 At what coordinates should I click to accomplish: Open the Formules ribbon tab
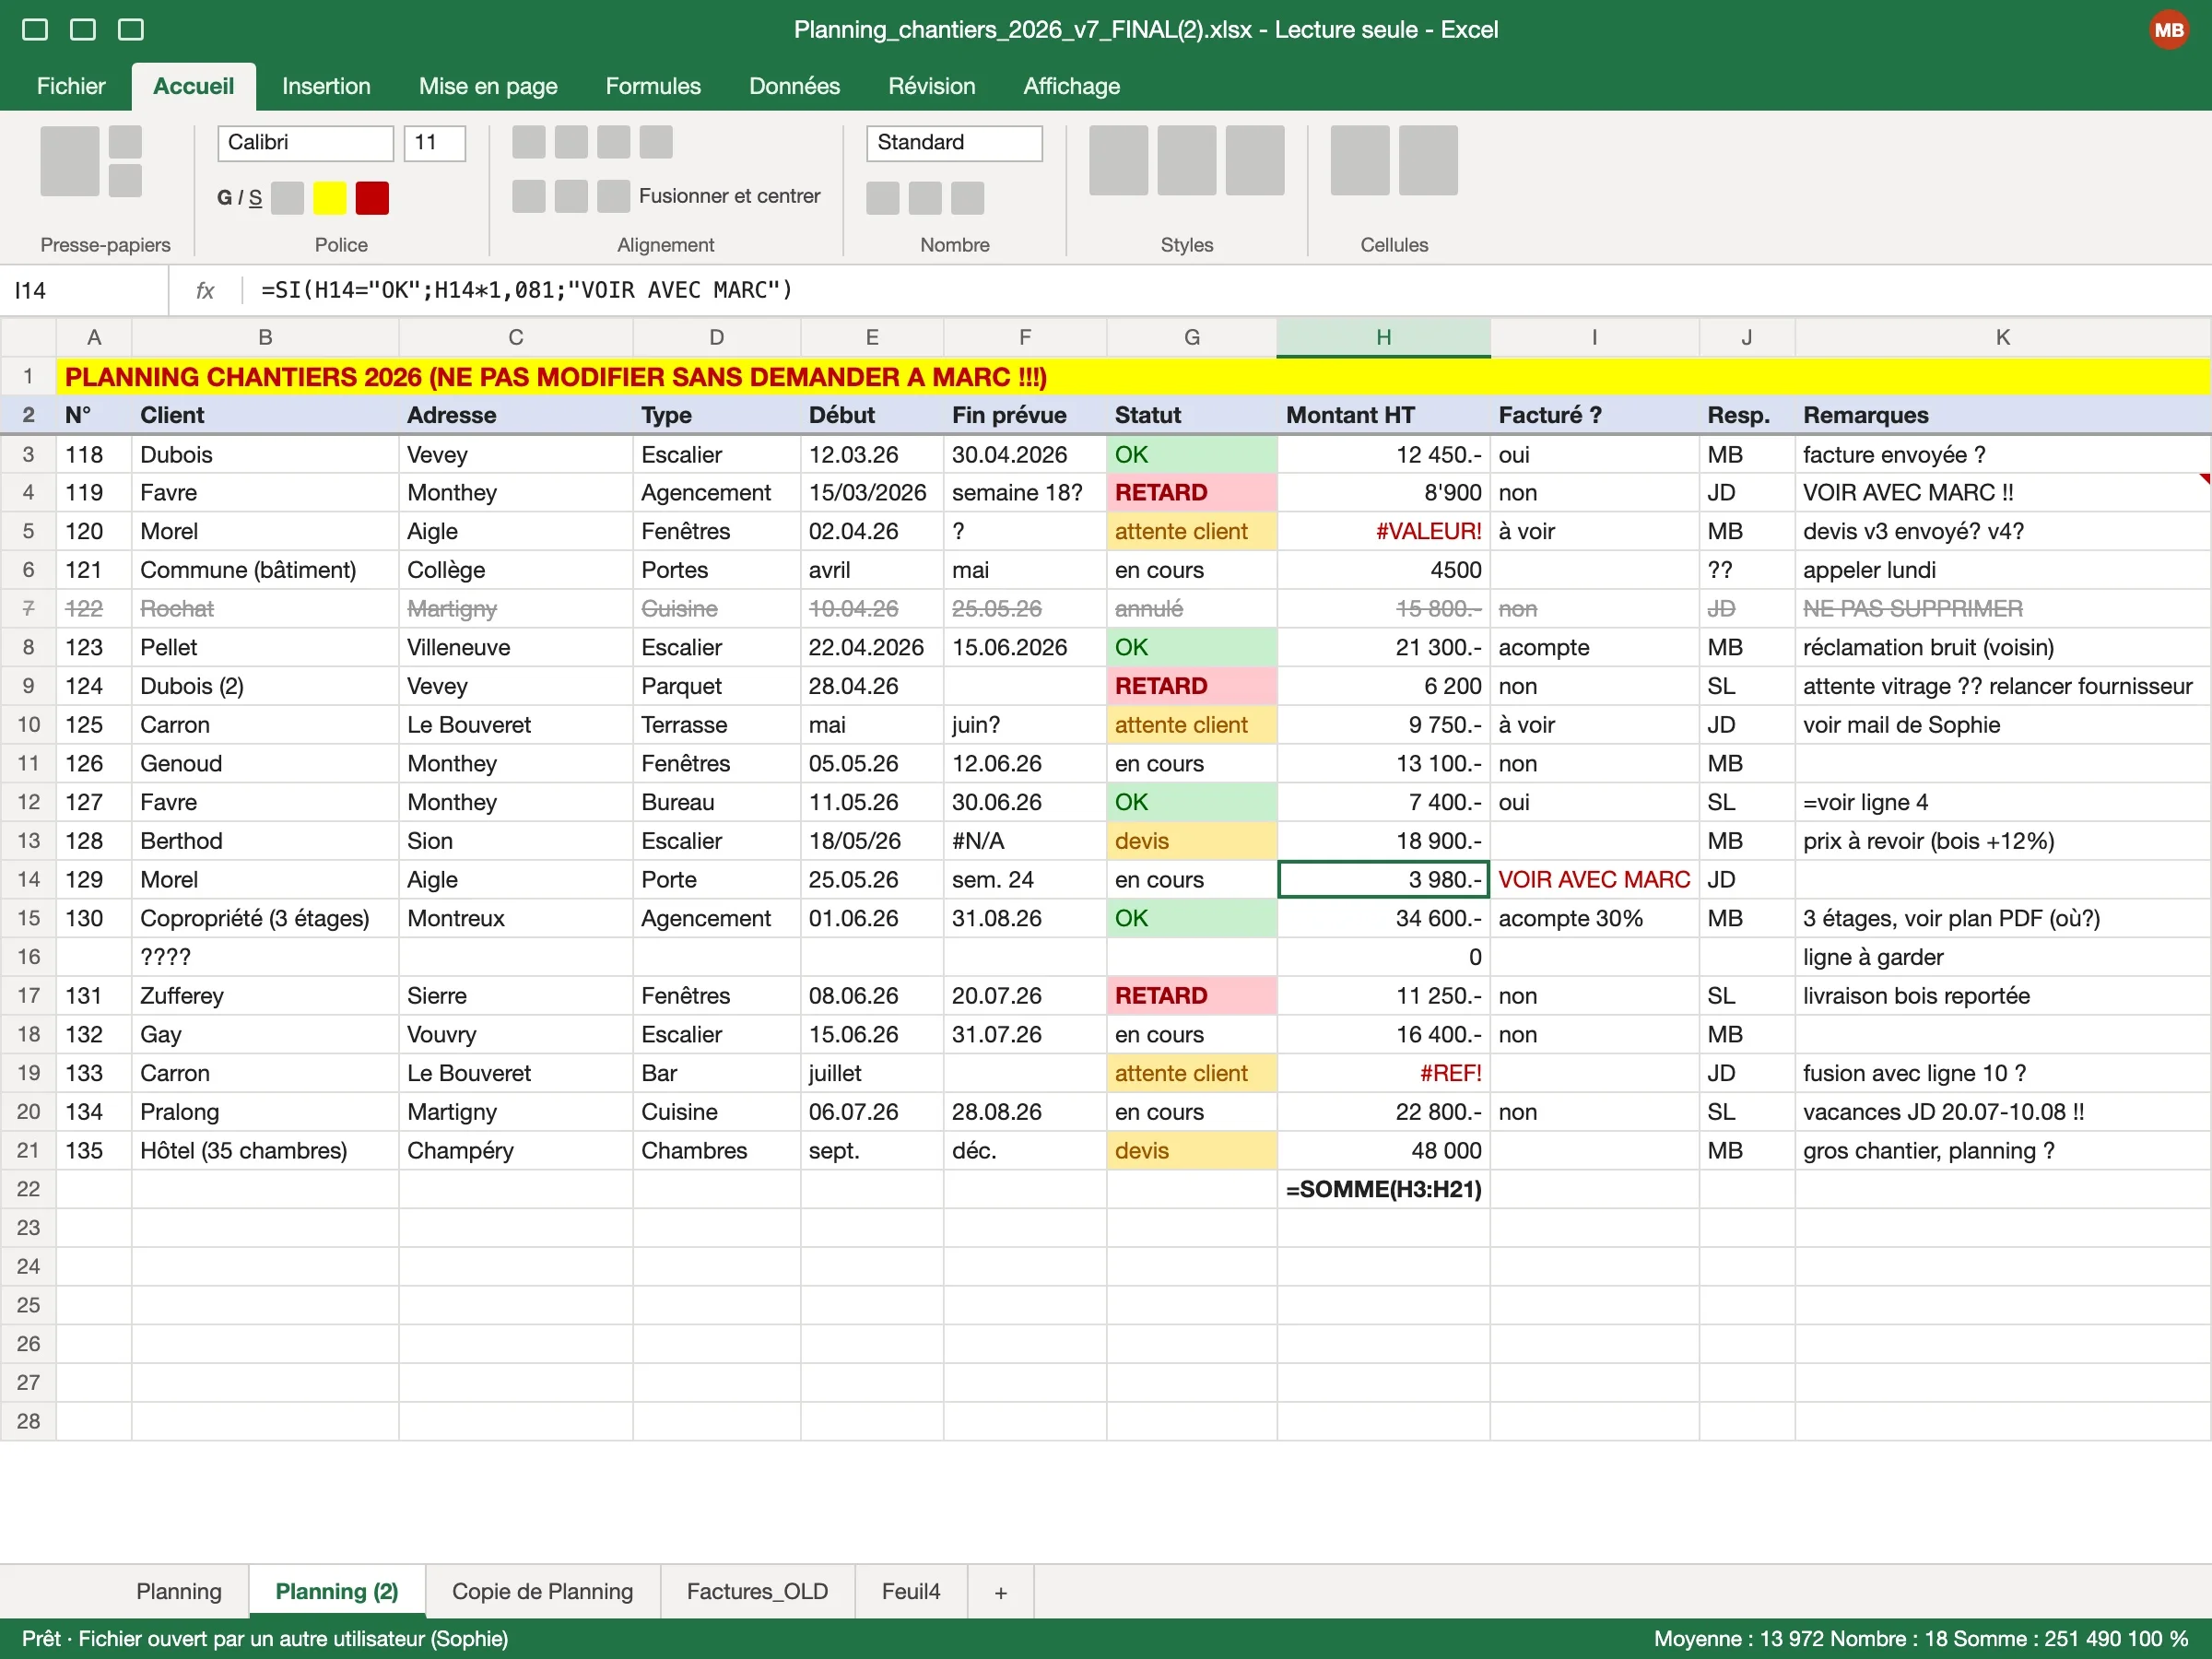pyautogui.click(x=653, y=86)
